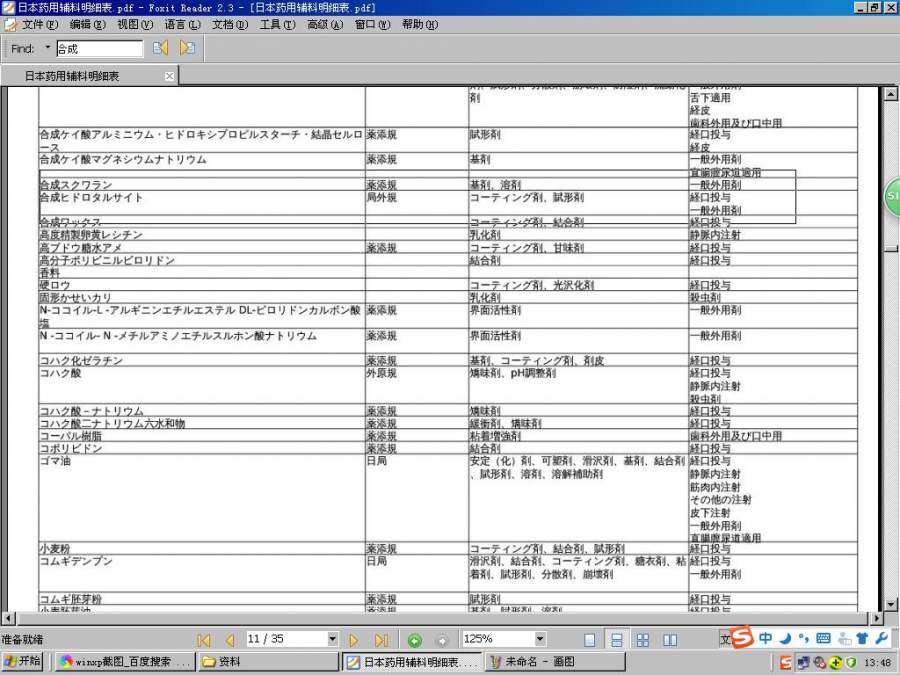This screenshot has width=900, height=675.
Task: Close the 日本药用辅料明细表 document tab
Action: coord(169,76)
